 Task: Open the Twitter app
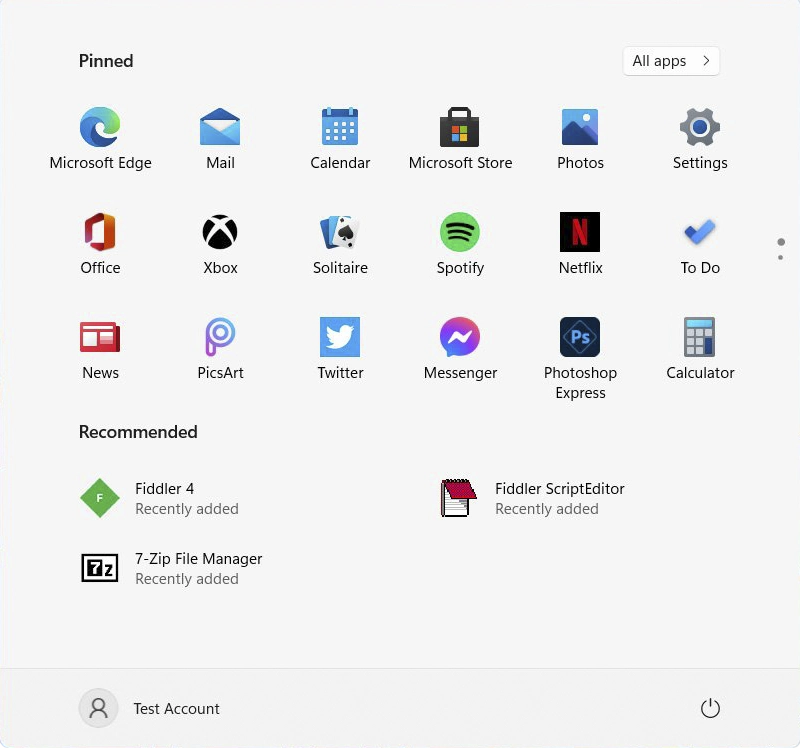(x=340, y=338)
